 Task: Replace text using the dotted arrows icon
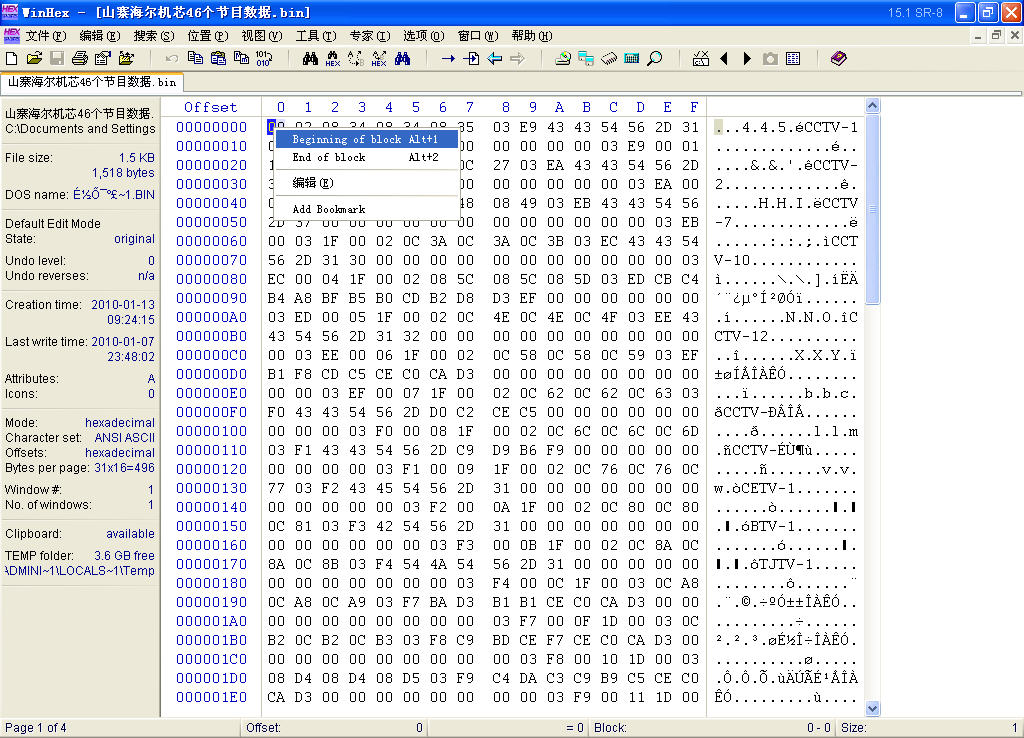pyautogui.click(x=356, y=59)
